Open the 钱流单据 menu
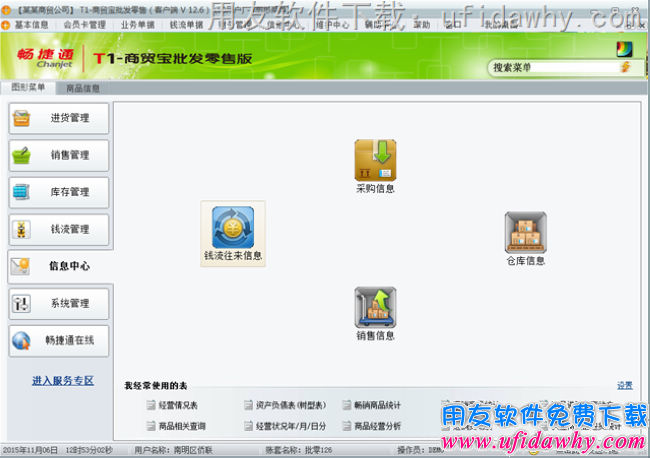This screenshot has height=458, width=650. pyautogui.click(x=187, y=25)
